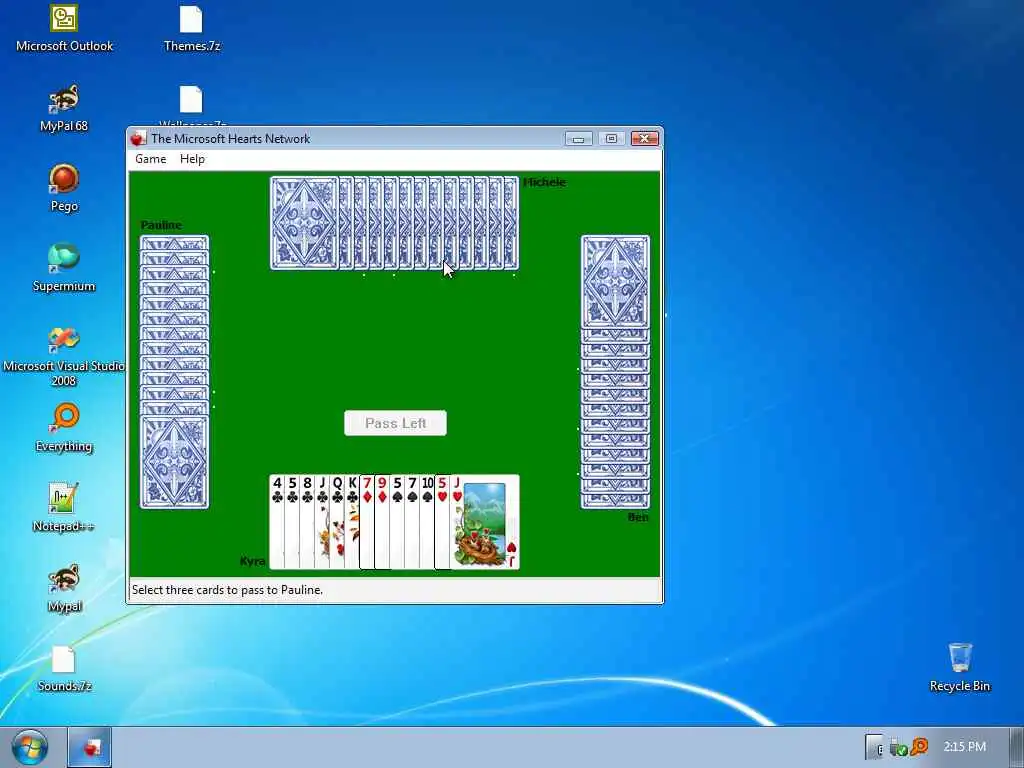This screenshot has height=768, width=1024.
Task: Close the Microsoft Hearts Network window
Action: (644, 138)
